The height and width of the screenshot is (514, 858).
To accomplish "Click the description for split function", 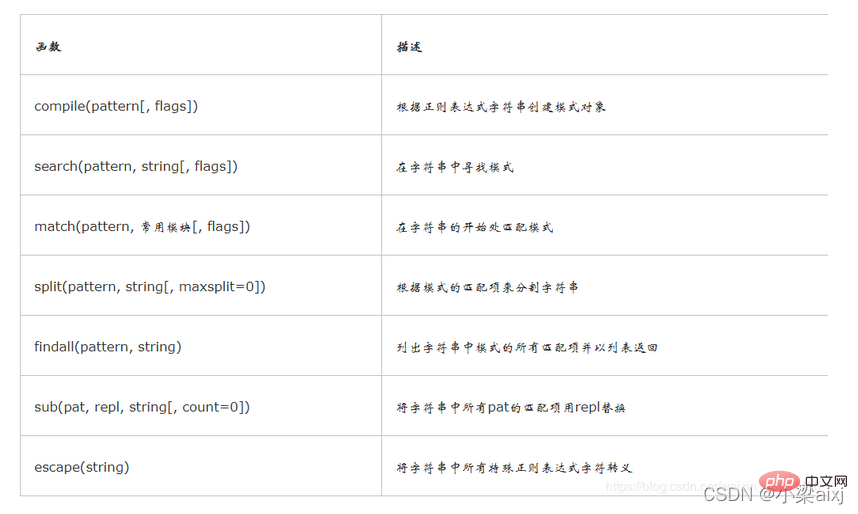I will 487,287.
